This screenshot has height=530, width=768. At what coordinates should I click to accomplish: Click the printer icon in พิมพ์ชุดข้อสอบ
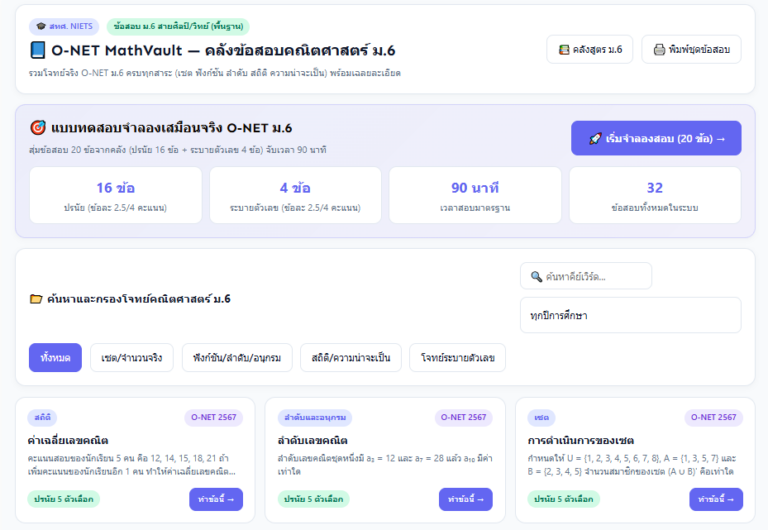[659, 49]
